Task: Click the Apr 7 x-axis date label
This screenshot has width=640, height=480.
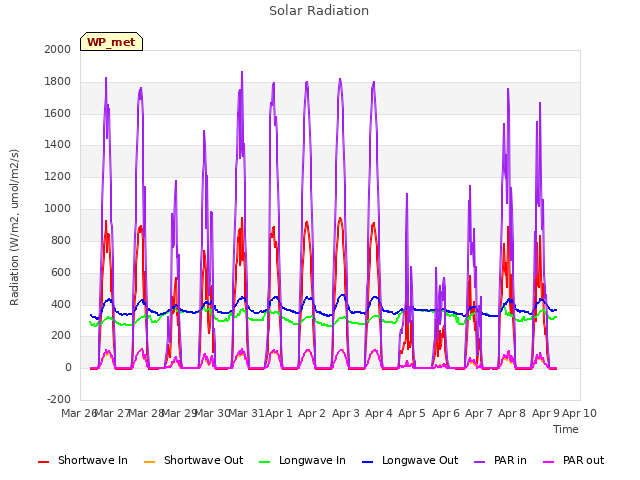Action: (x=479, y=413)
